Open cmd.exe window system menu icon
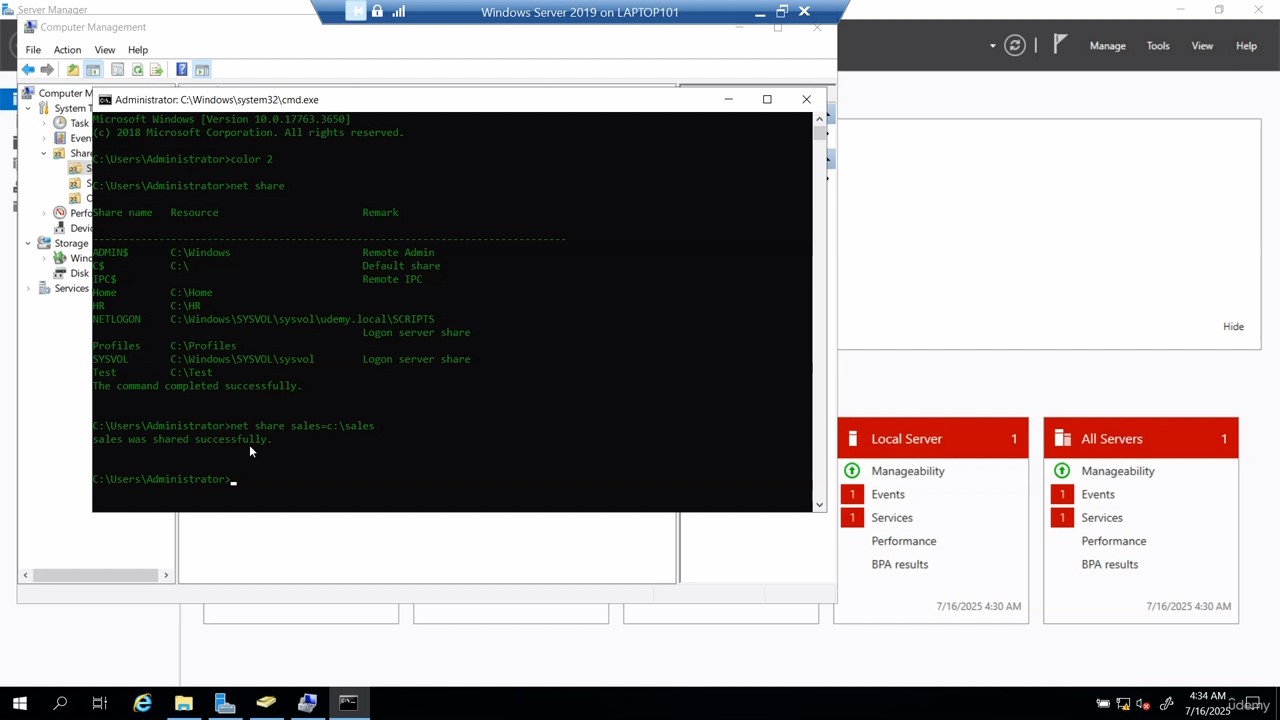The image size is (1280, 720). click(x=105, y=100)
